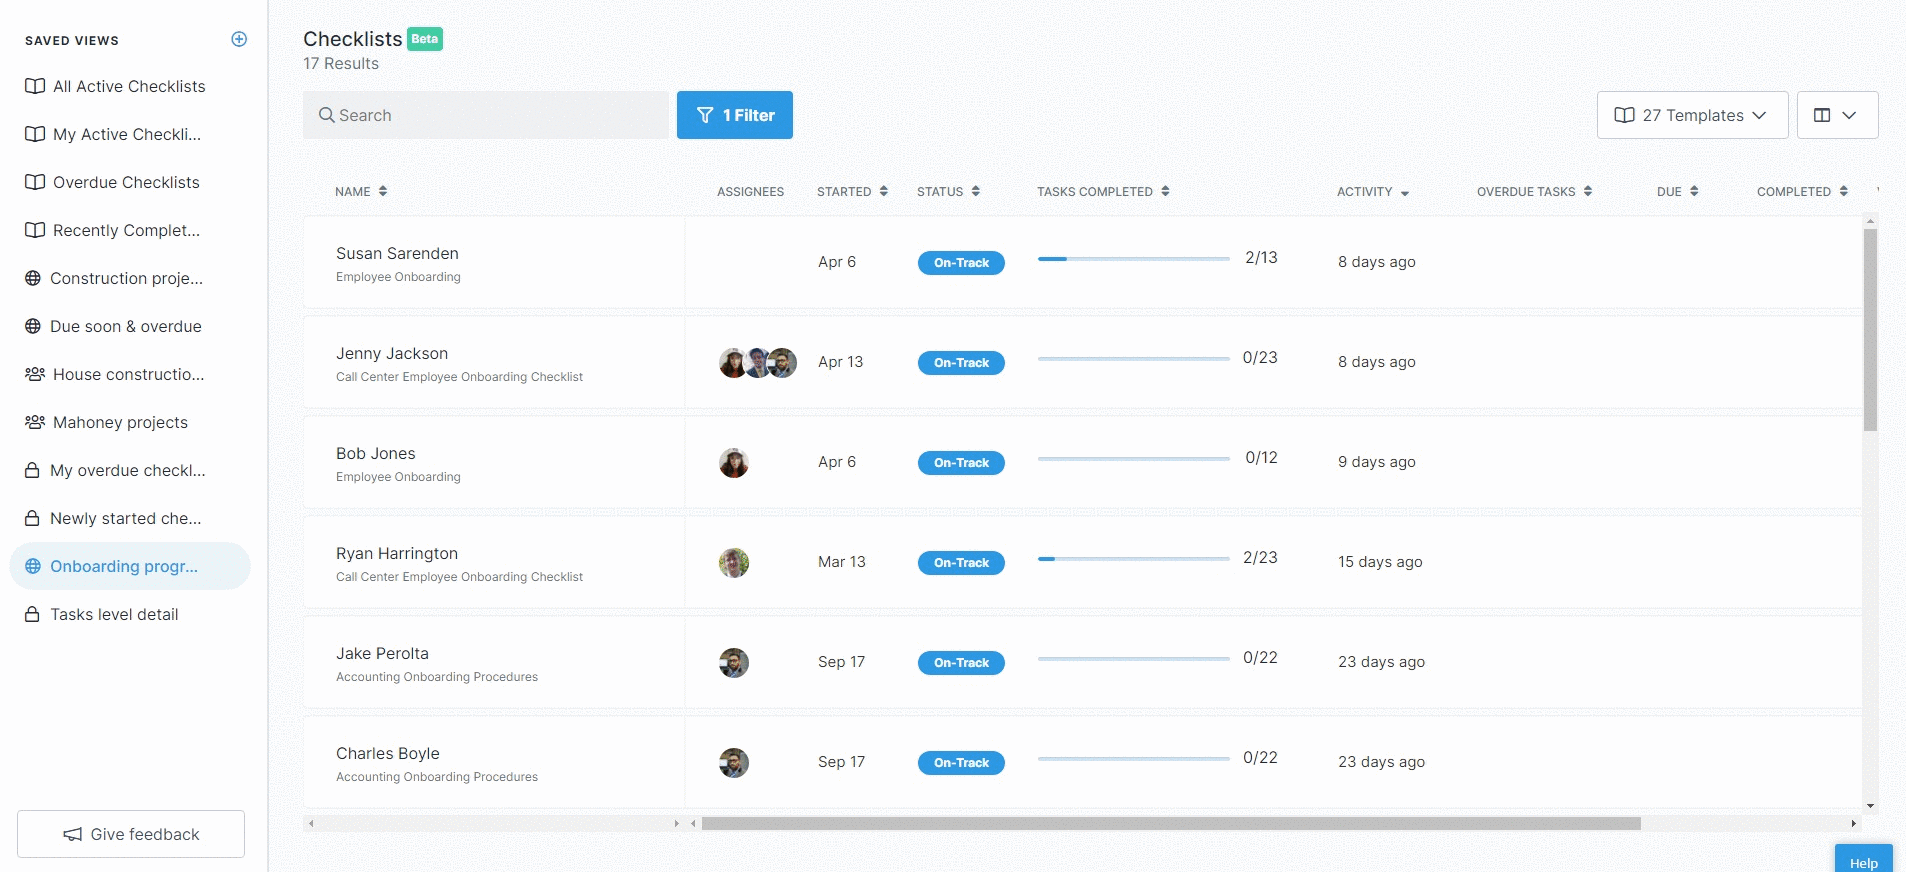Click Ryan Harrington's task progress bar
The height and width of the screenshot is (872, 1906).
(1133, 559)
